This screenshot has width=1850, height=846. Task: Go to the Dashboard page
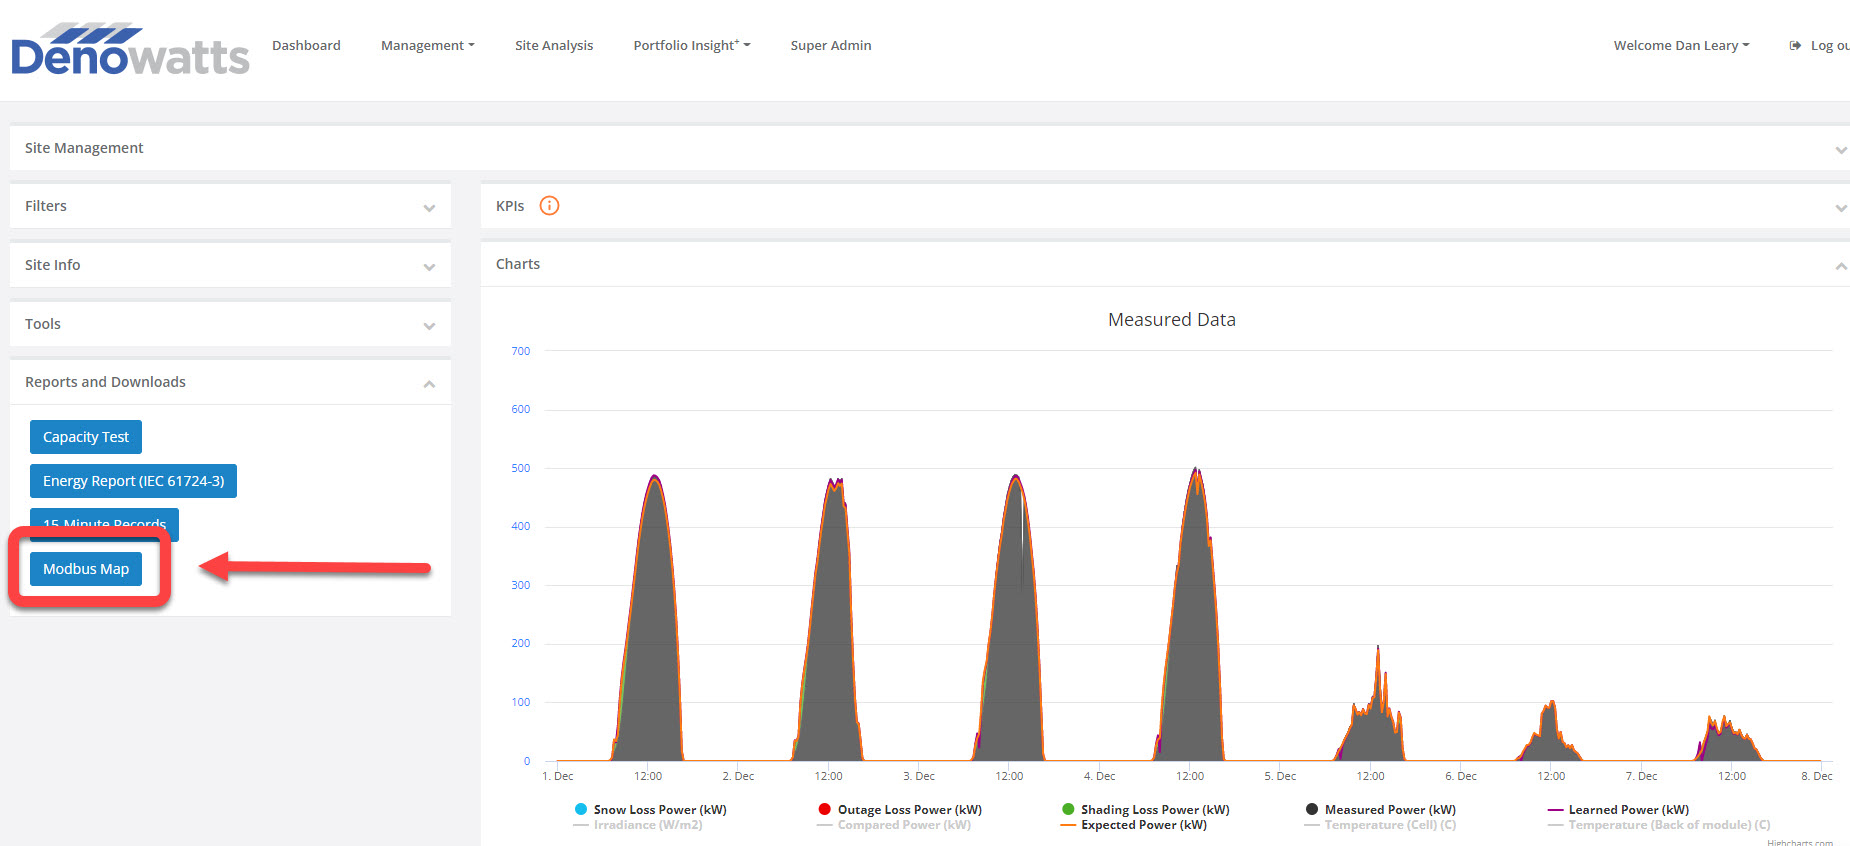pos(306,46)
